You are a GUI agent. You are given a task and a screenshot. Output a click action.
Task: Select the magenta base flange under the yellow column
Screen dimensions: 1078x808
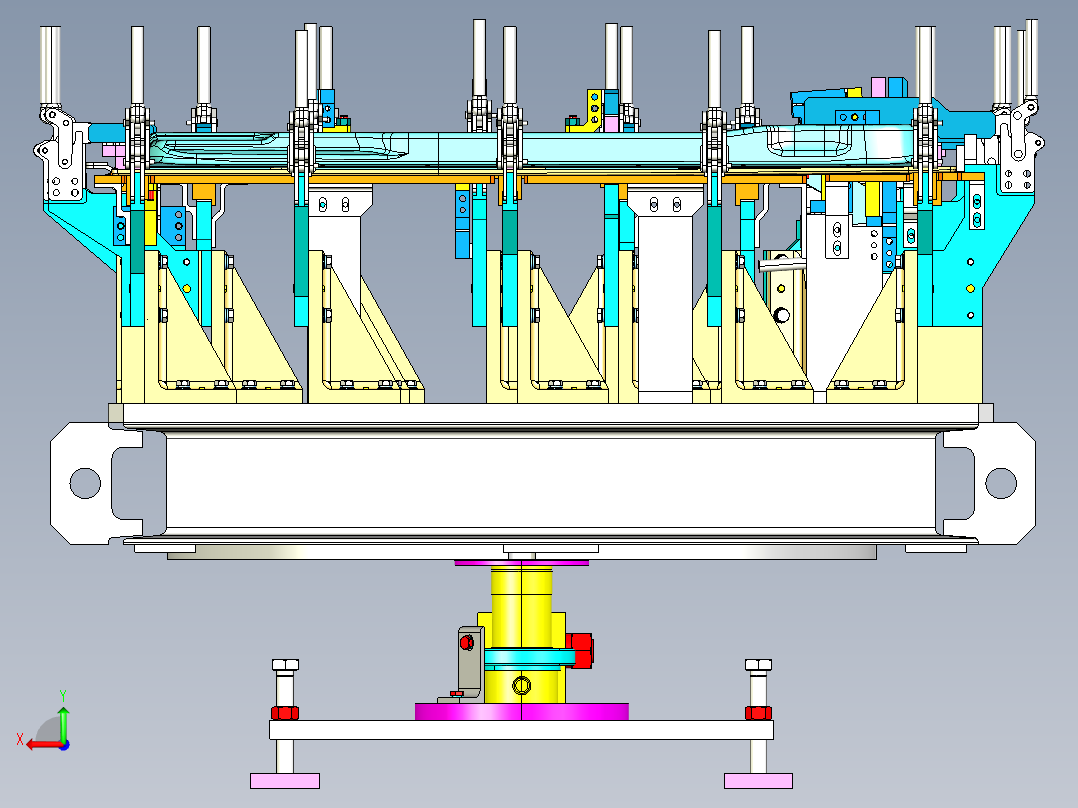pyautogui.click(x=521, y=712)
